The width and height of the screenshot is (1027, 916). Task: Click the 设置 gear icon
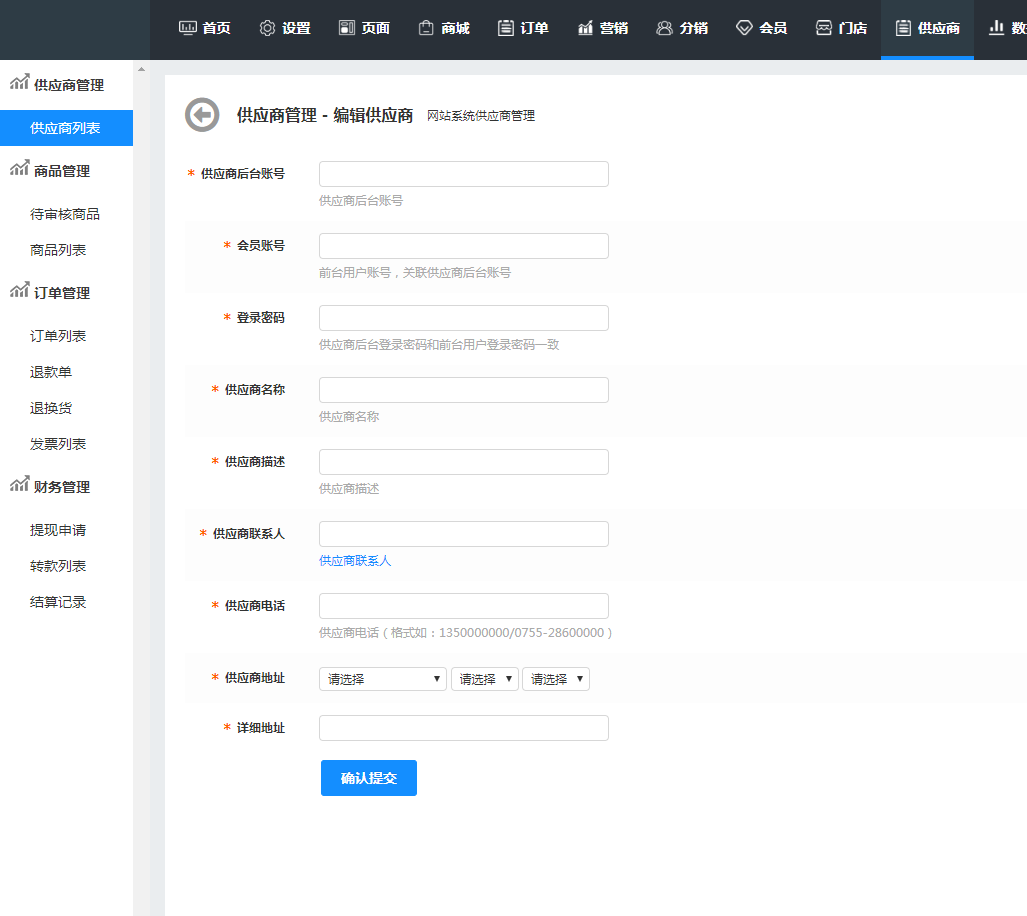tap(267, 28)
